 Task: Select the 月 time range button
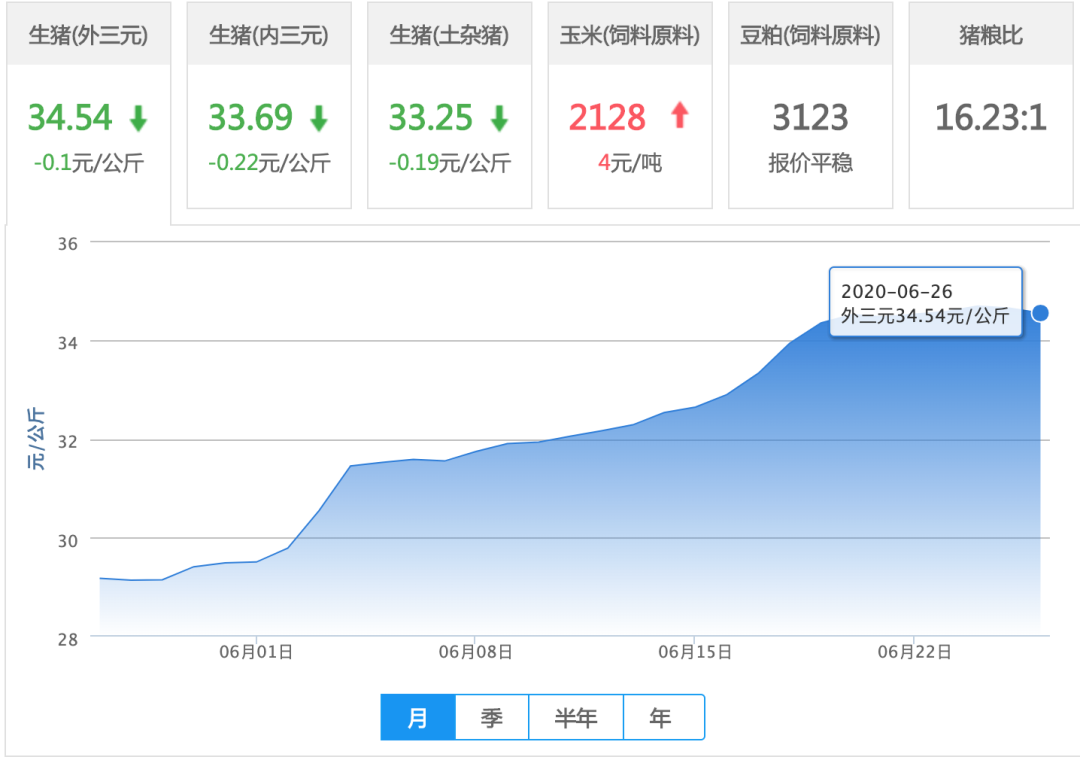click(418, 718)
